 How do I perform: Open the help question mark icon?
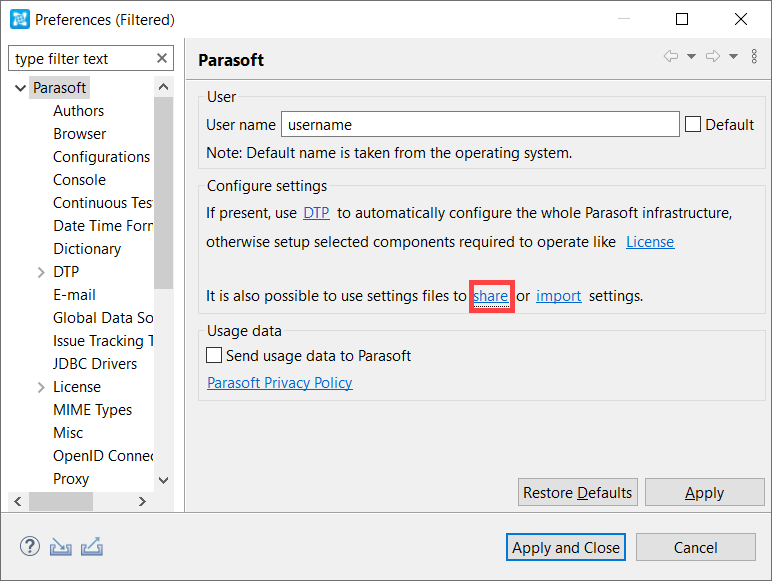coord(30,547)
